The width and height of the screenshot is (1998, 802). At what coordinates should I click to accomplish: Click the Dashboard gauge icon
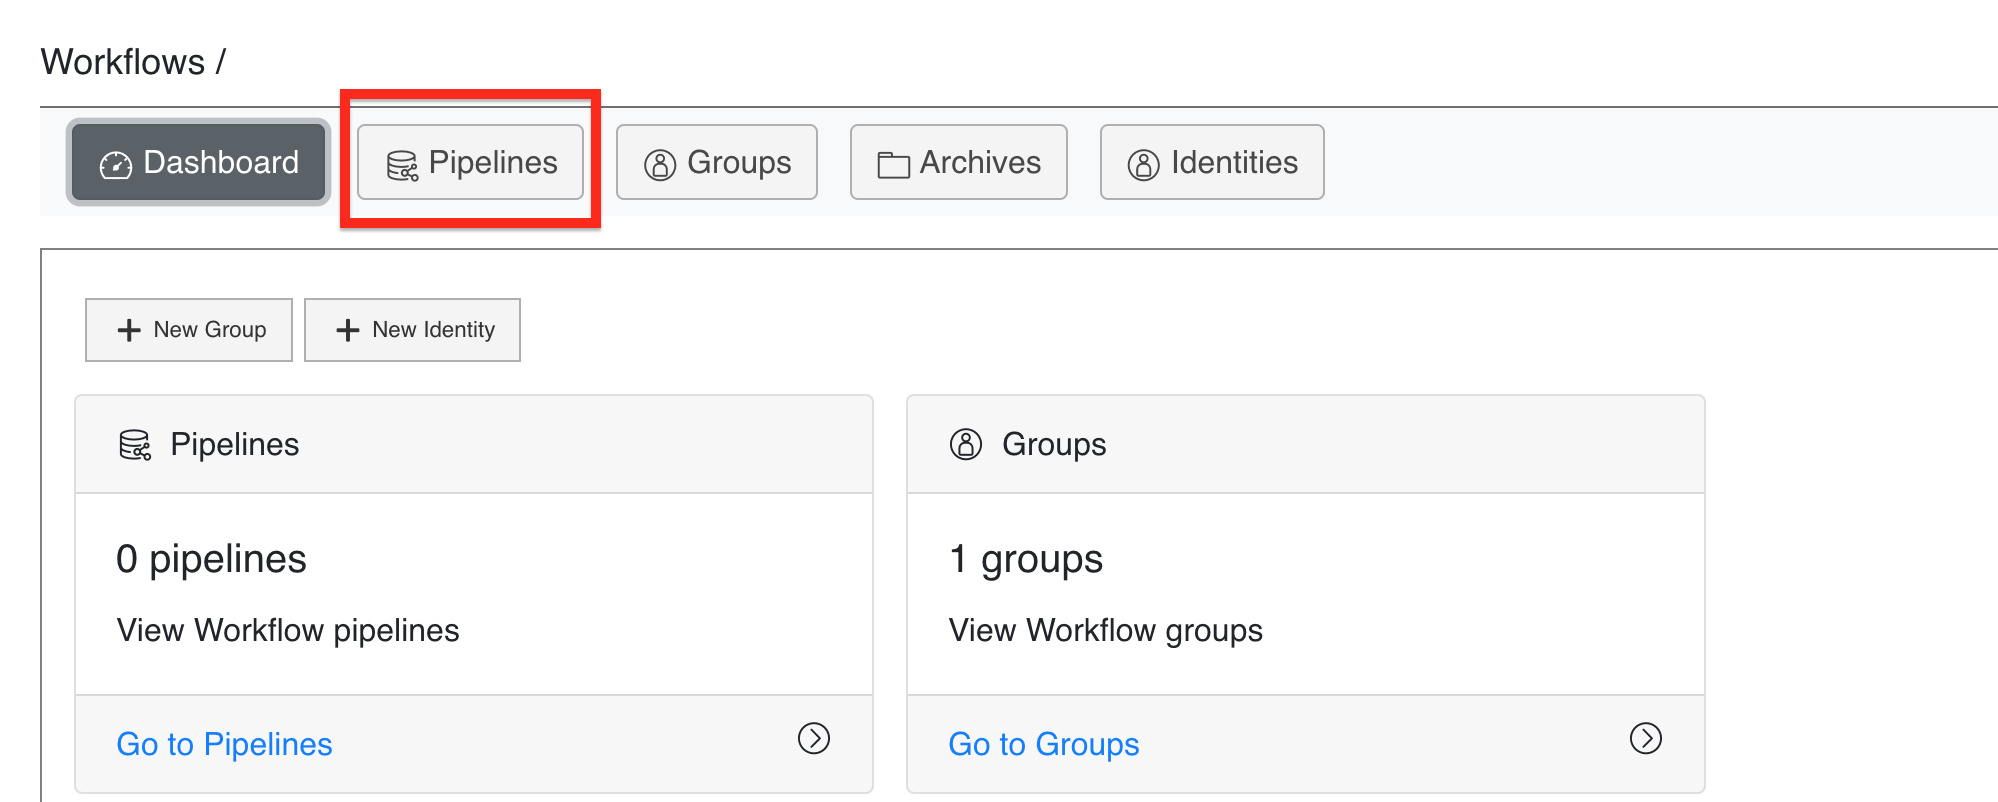(x=116, y=164)
